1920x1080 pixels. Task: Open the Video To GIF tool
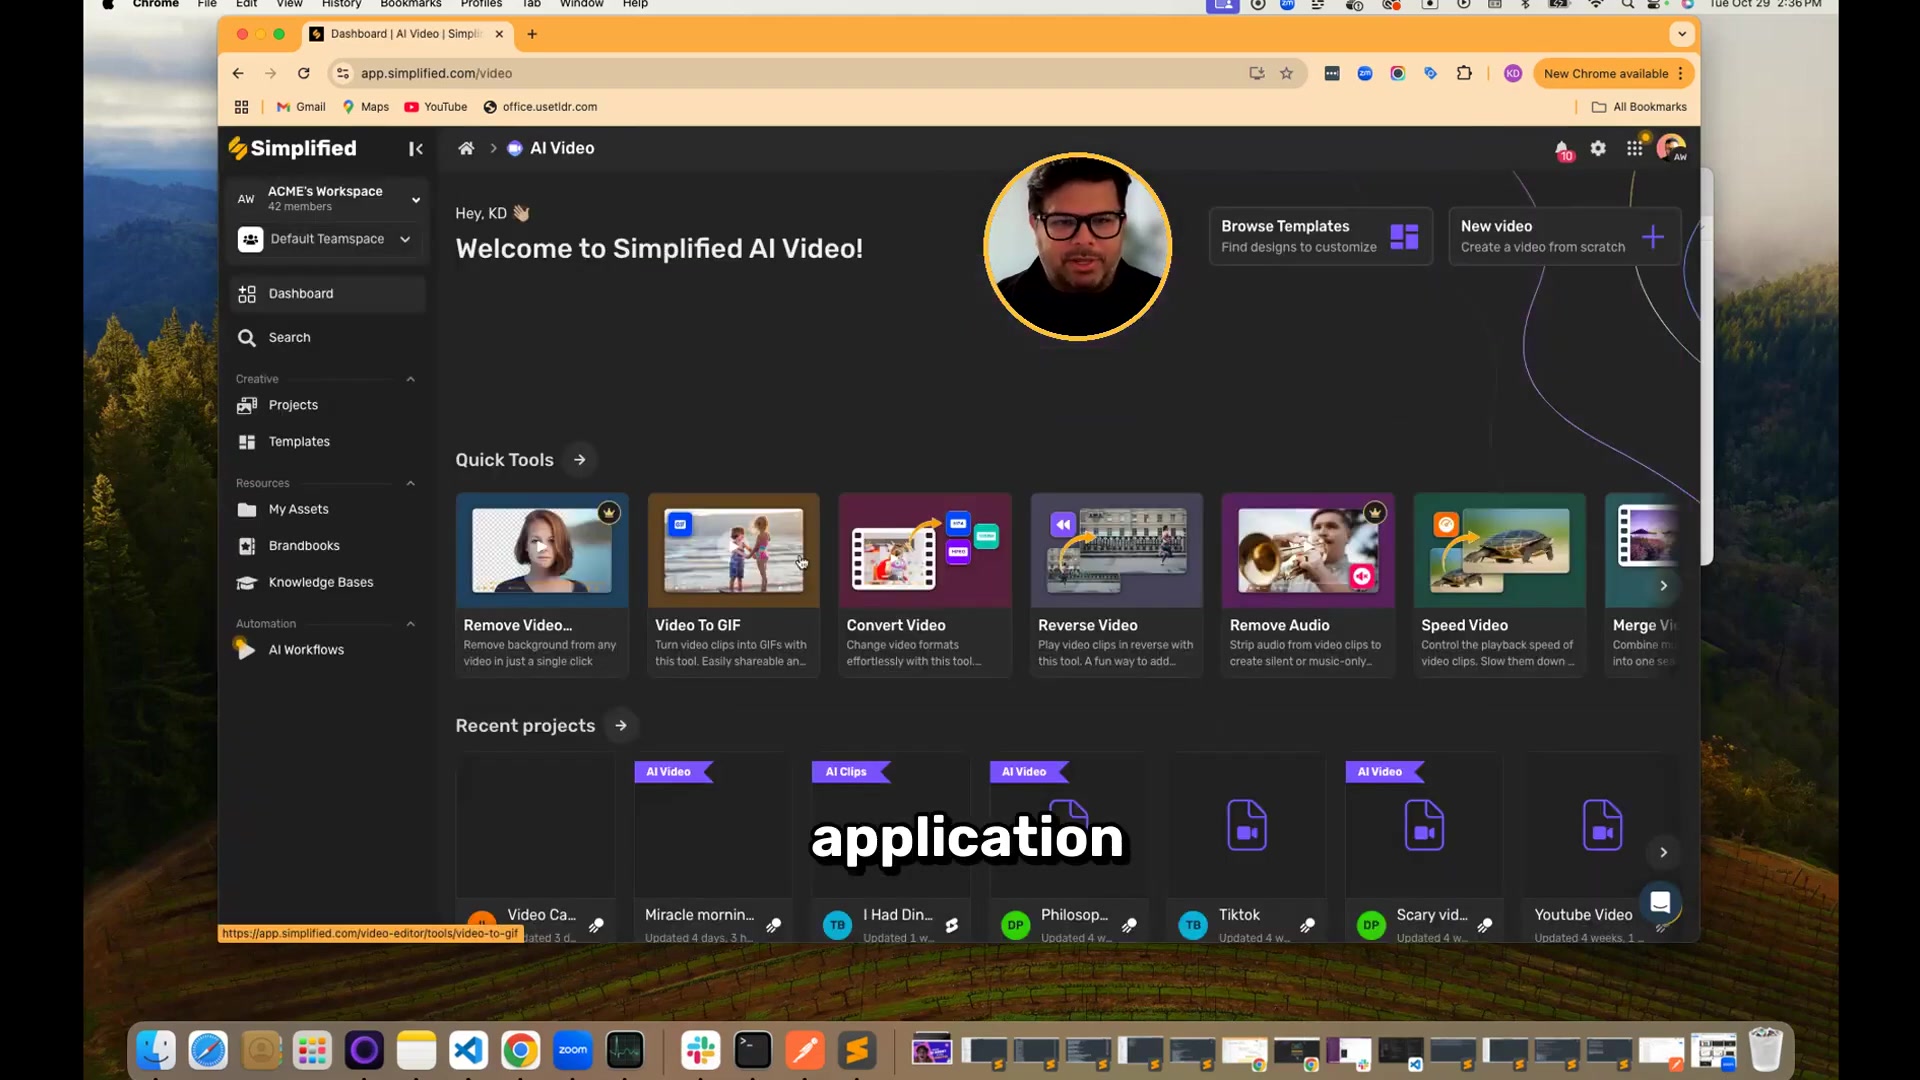pyautogui.click(x=733, y=584)
